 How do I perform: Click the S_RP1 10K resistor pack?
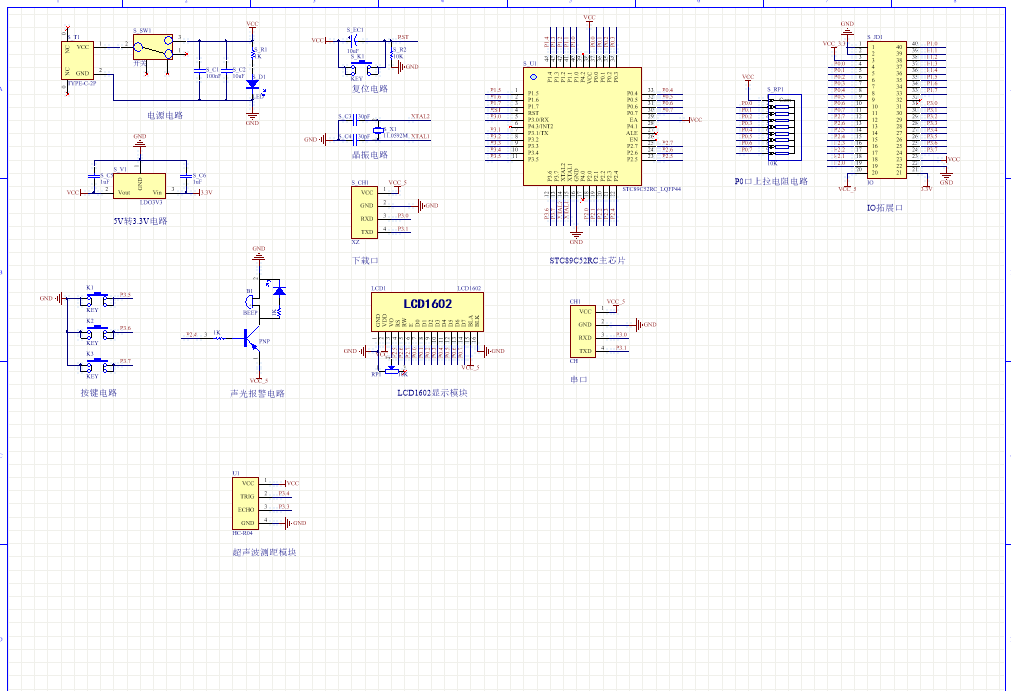click(x=773, y=126)
